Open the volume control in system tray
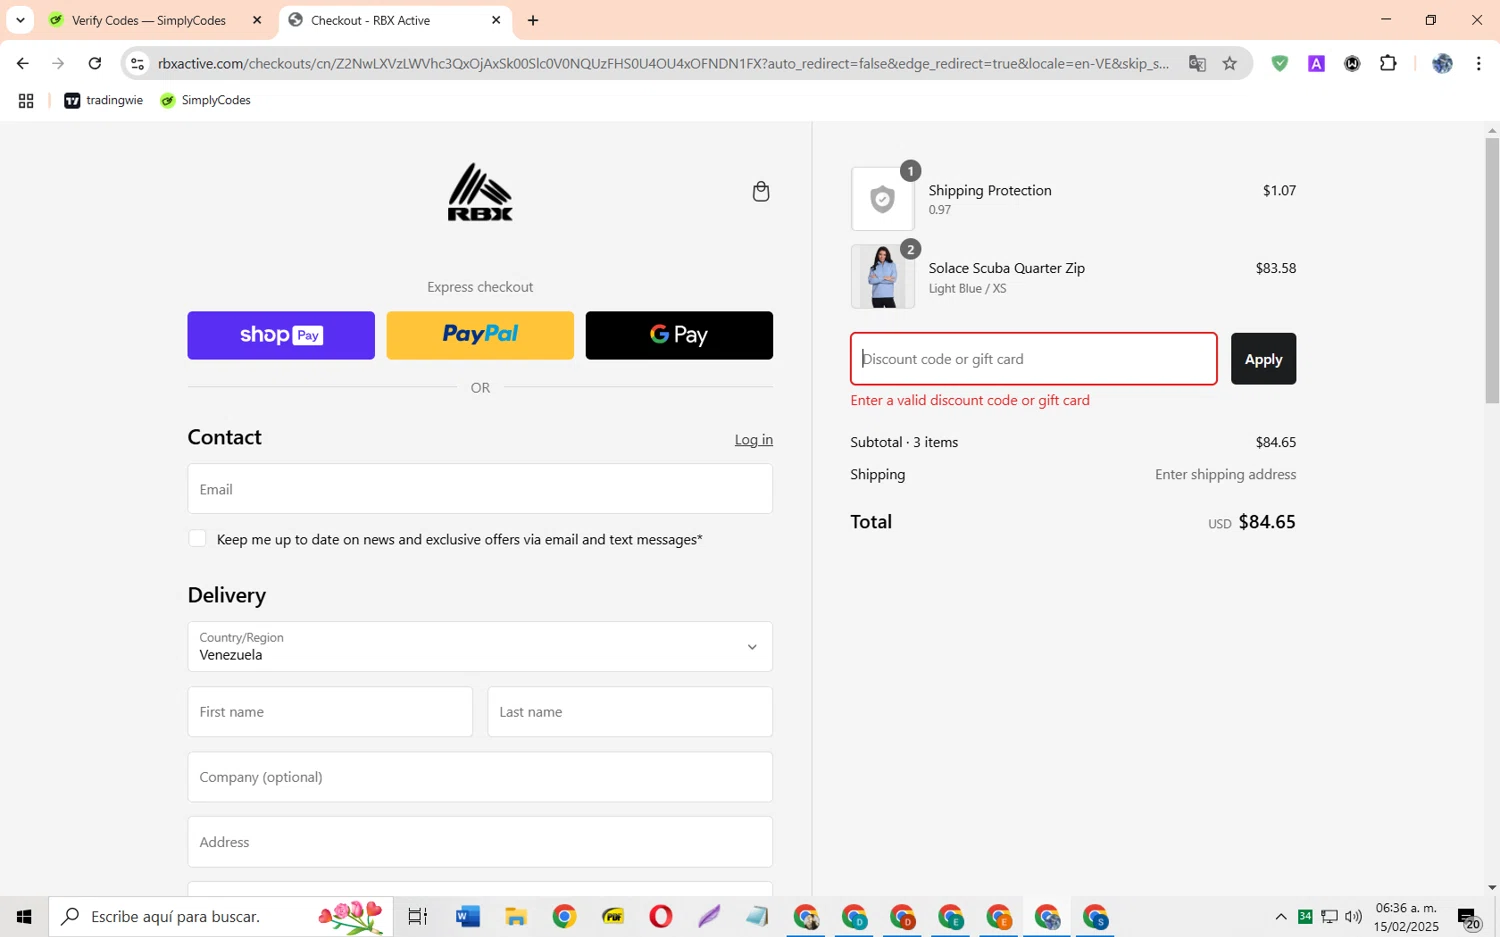Image resolution: width=1500 pixels, height=937 pixels. point(1353,916)
